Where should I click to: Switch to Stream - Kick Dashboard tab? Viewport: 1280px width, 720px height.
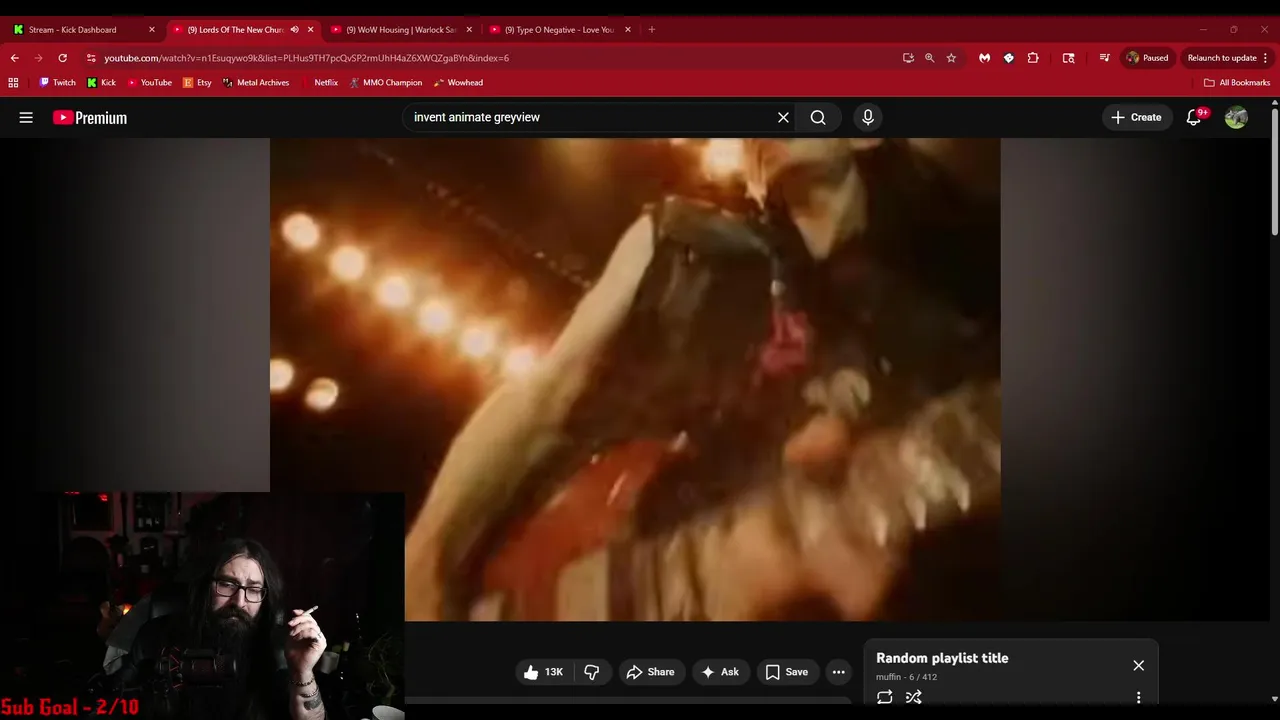(x=72, y=30)
